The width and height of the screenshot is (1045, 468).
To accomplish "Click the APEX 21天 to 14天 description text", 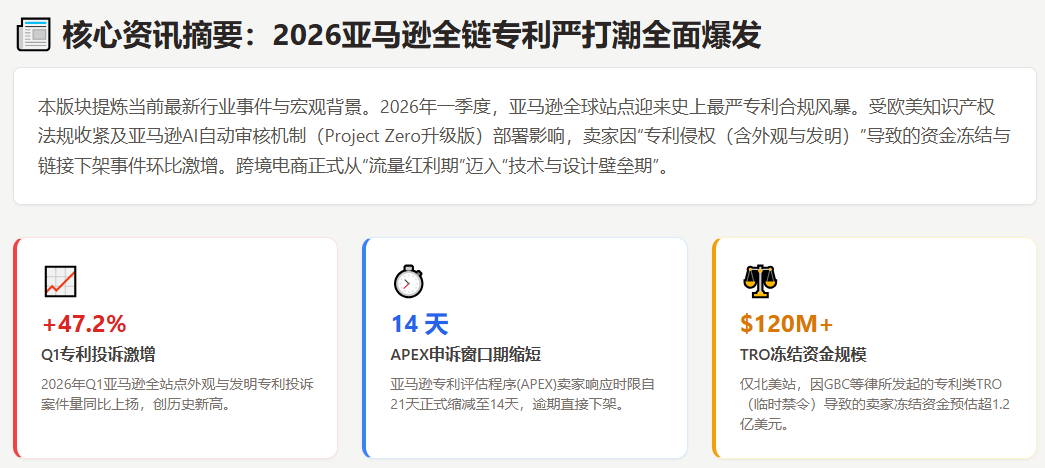I will click(522, 394).
